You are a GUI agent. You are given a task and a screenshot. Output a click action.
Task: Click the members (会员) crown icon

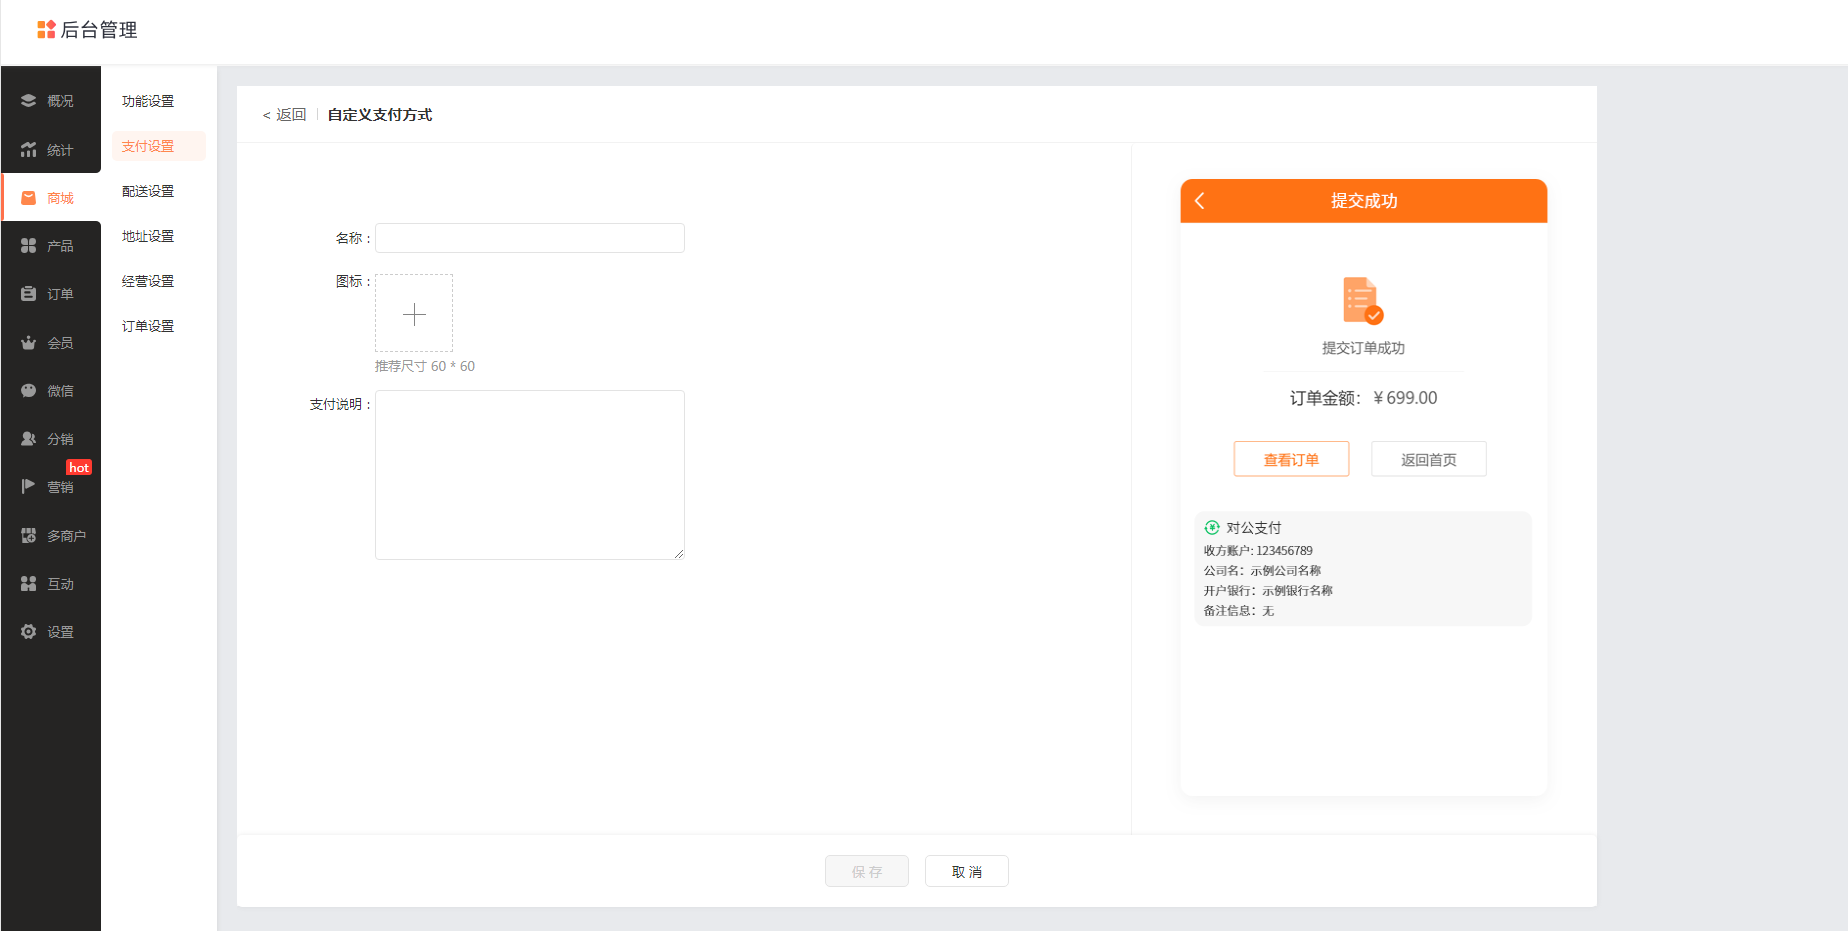pos(28,343)
